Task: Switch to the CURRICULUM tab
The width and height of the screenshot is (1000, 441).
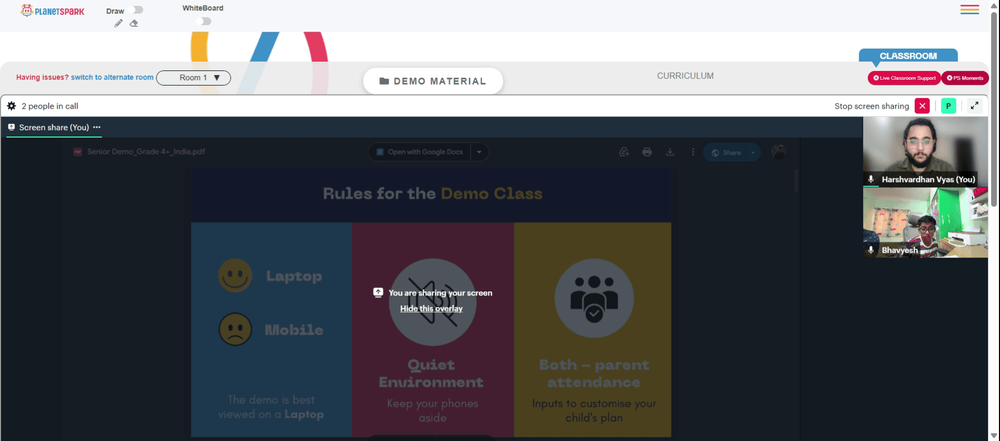Action: (686, 76)
